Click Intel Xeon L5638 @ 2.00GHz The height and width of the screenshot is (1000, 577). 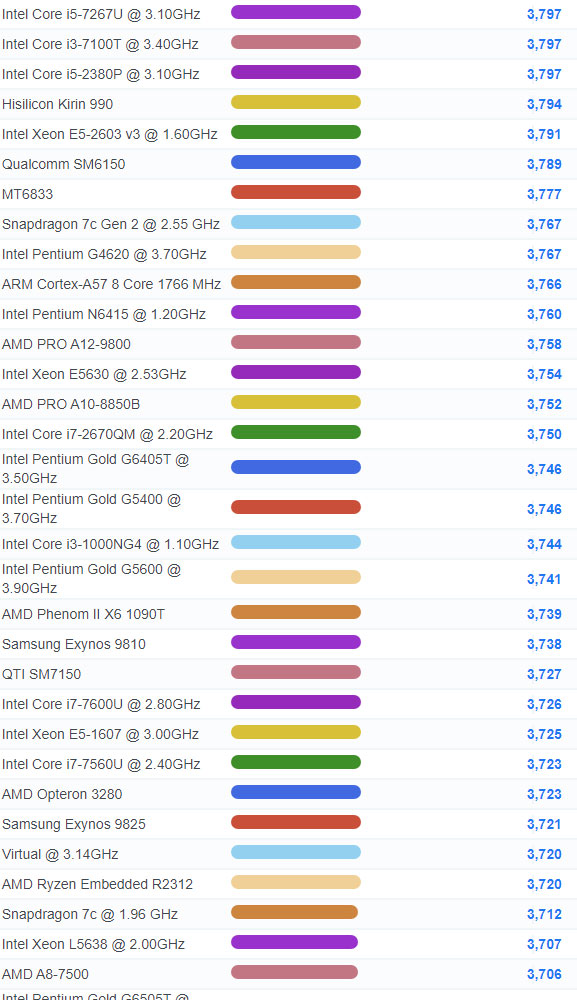[93, 944]
